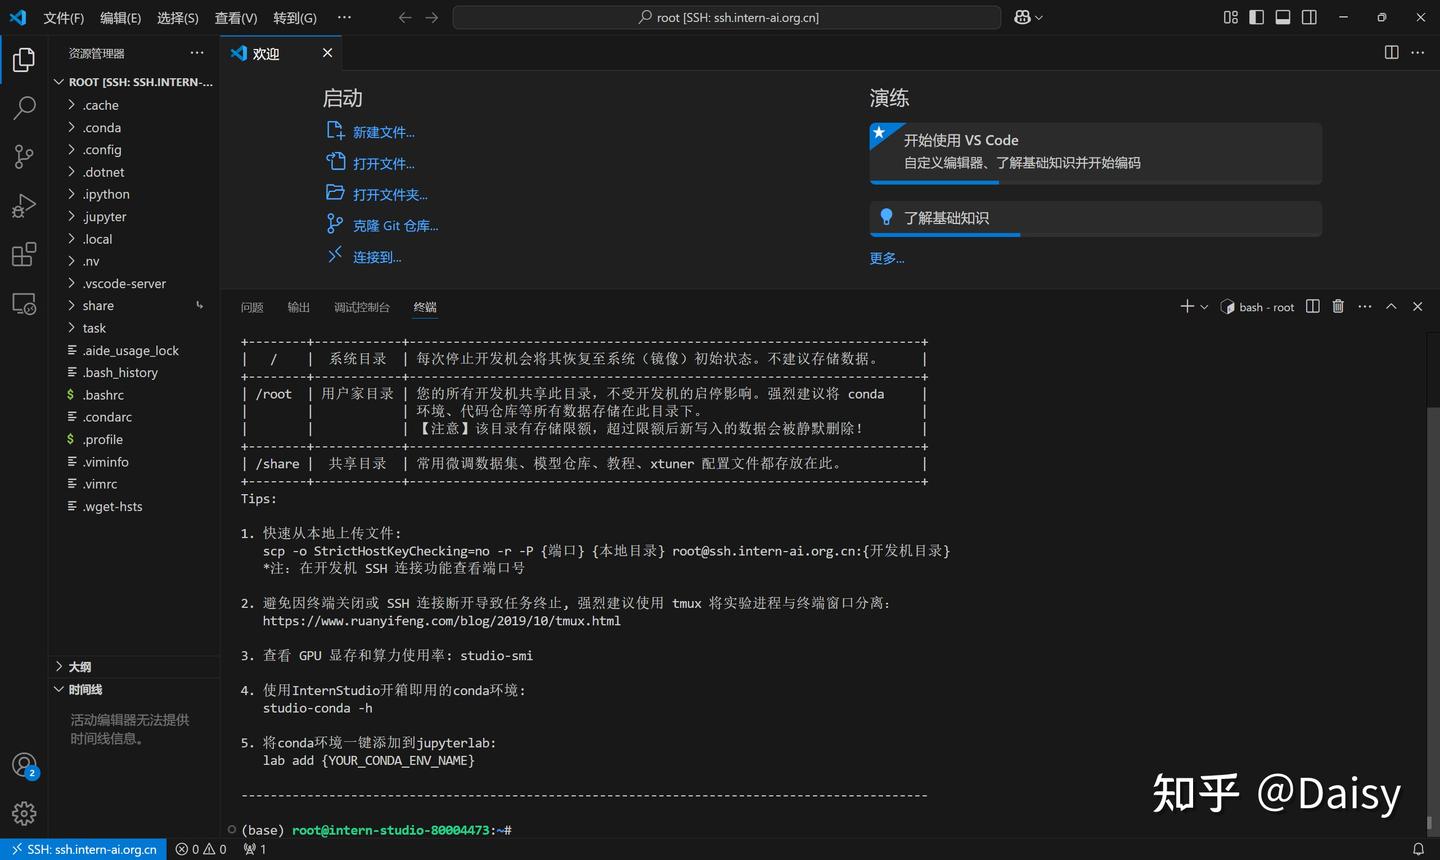This screenshot has width=1440, height=860.
Task: Click the 开始使用 VS Code progress bar
Action: click(934, 182)
